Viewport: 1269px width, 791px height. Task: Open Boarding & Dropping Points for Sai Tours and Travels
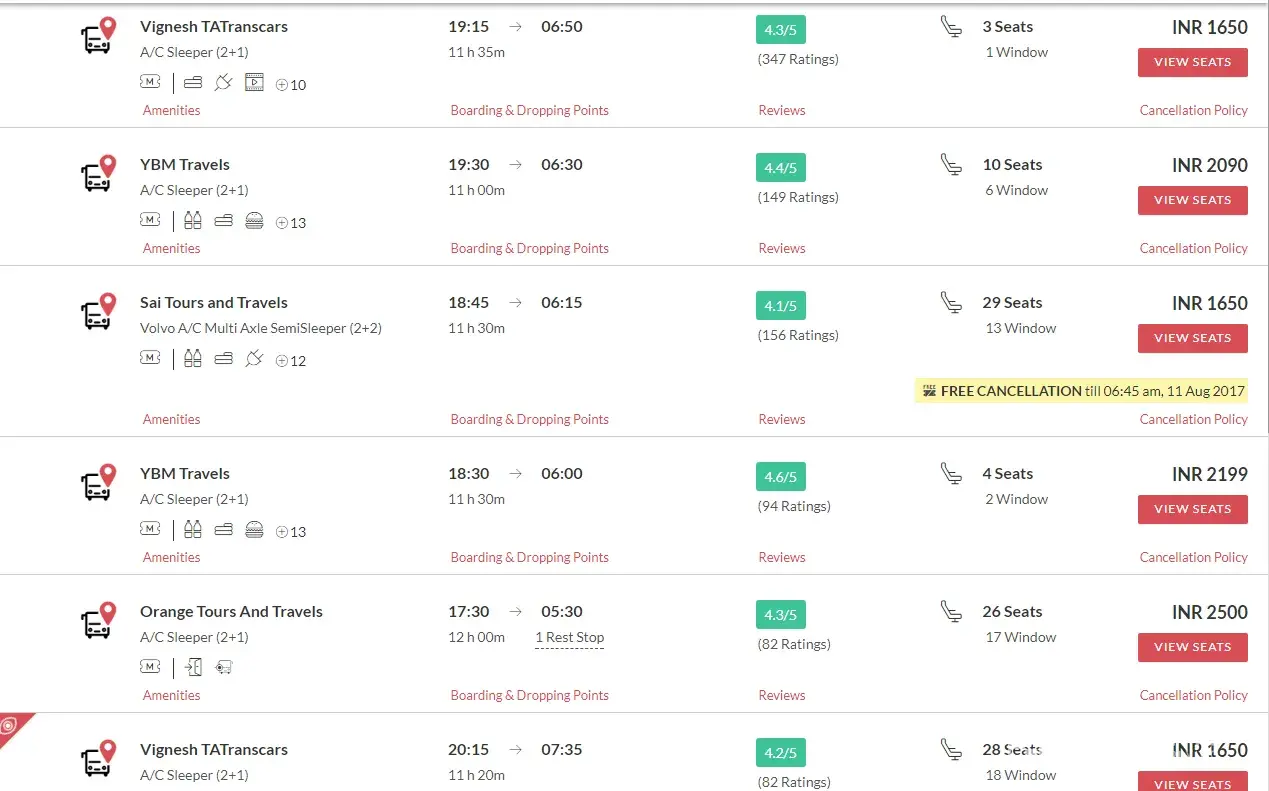pos(529,419)
